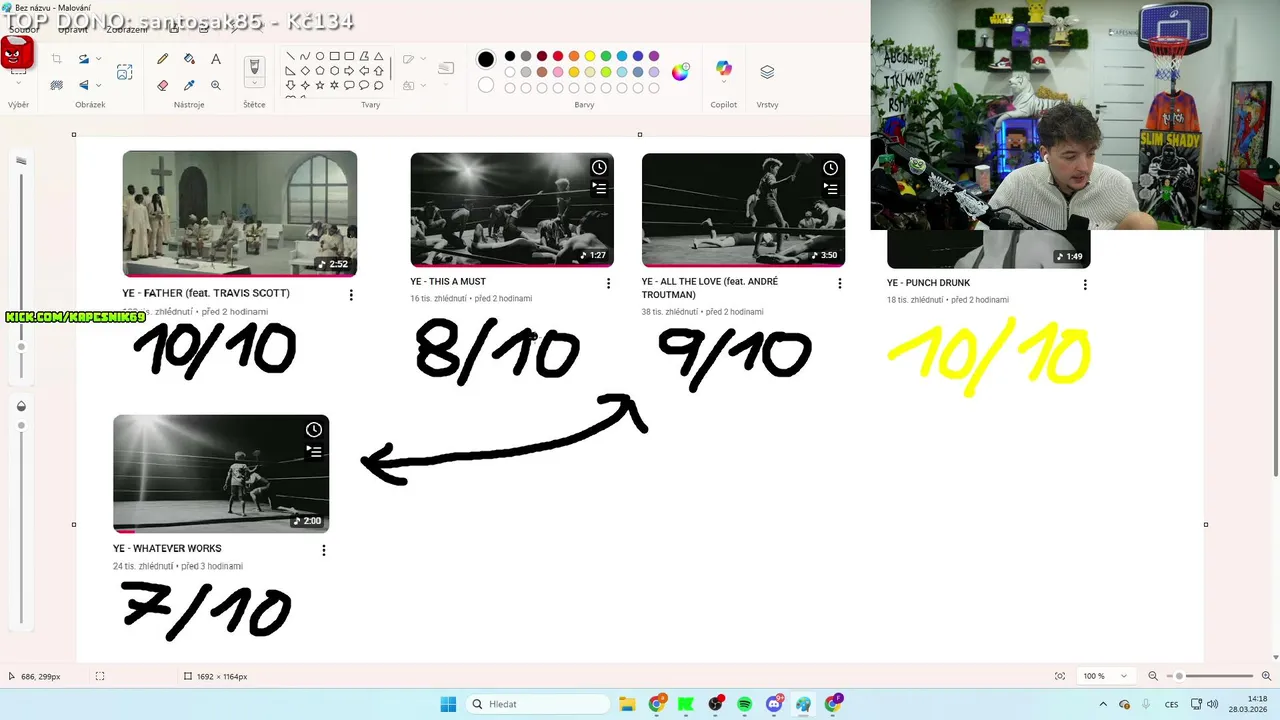Choose the Right triangle shape

(290, 71)
